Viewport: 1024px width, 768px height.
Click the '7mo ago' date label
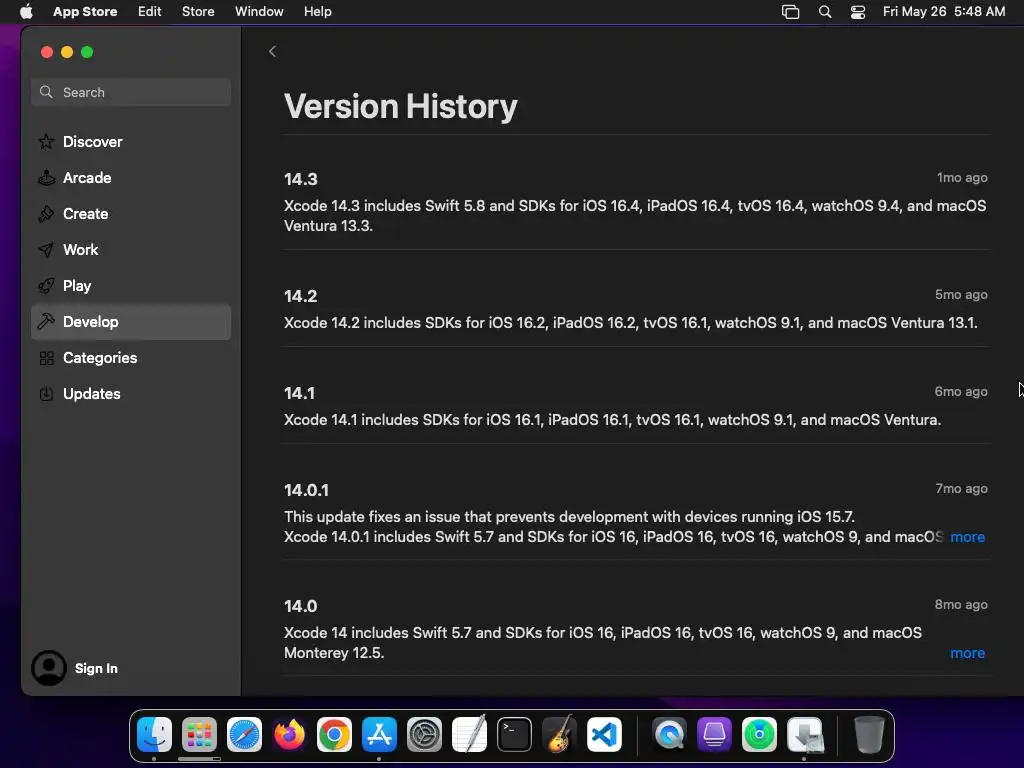(x=961, y=488)
